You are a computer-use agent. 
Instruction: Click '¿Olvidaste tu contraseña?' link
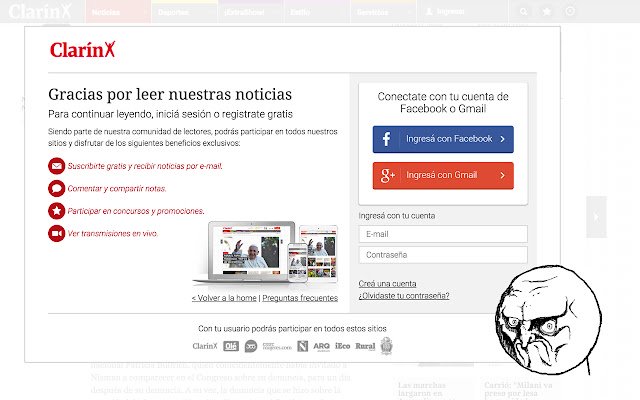pos(404,296)
